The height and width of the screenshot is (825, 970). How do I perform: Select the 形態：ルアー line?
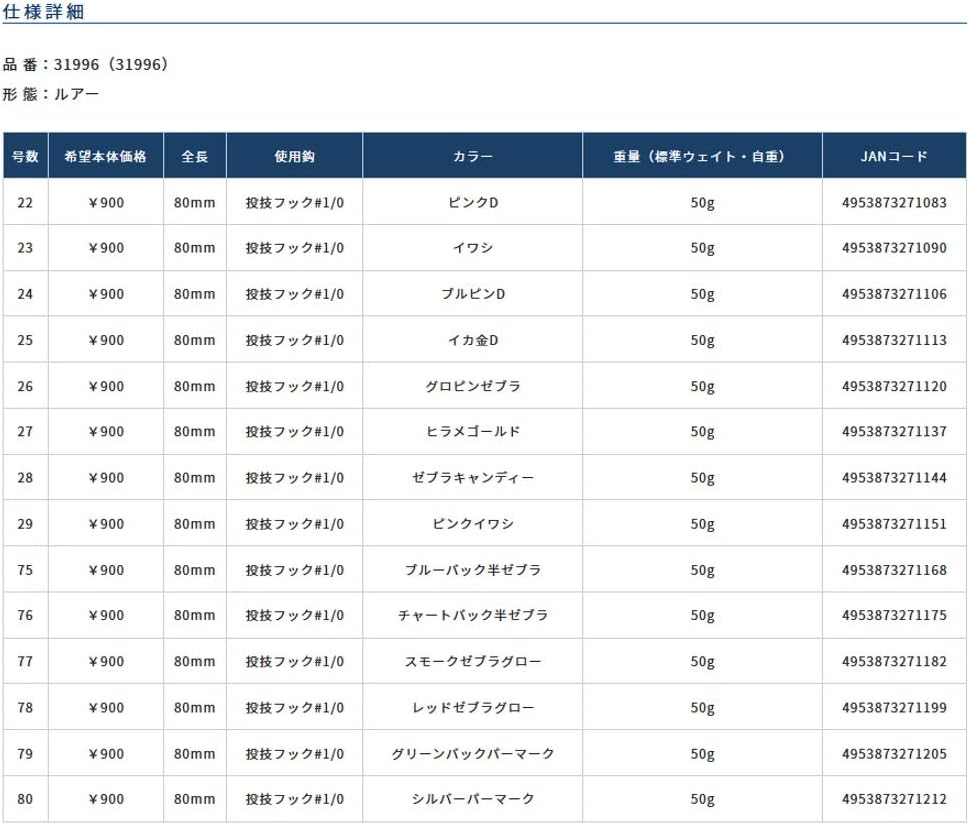coord(51,94)
